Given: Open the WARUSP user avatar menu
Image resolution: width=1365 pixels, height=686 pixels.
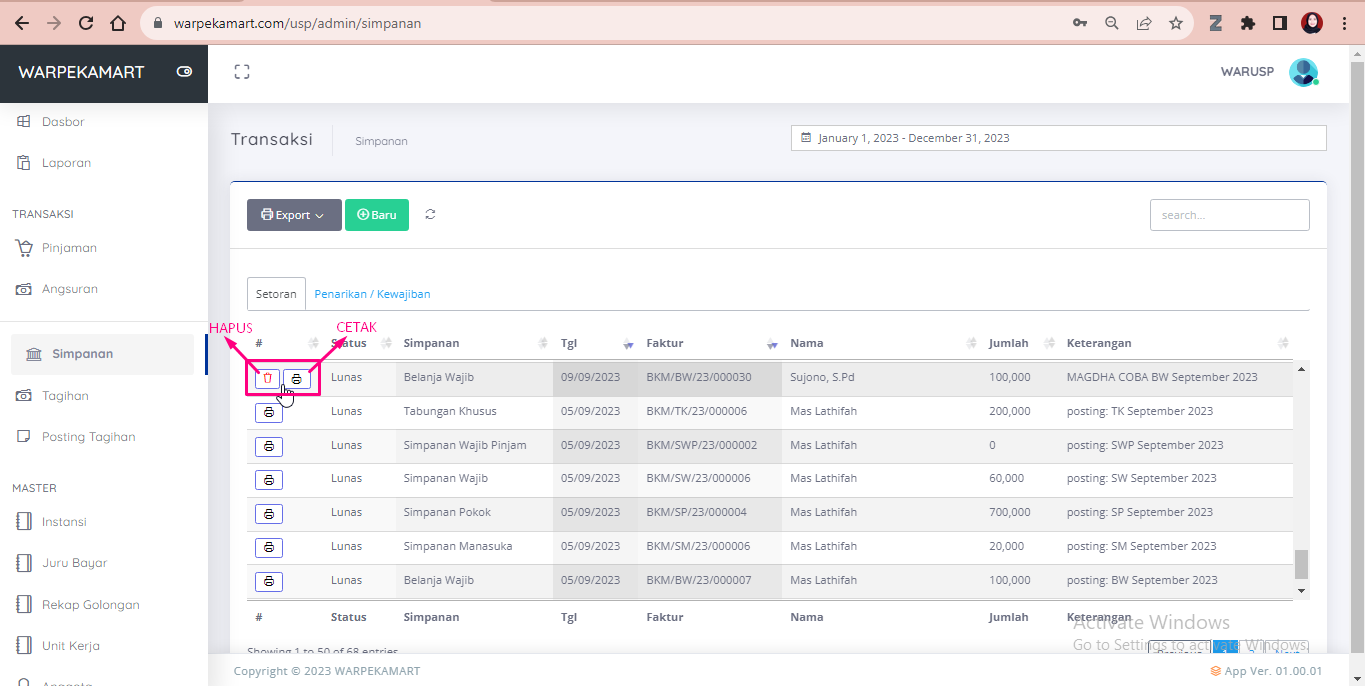Looking at the screenshot, I should click(x=1303, y=72).
